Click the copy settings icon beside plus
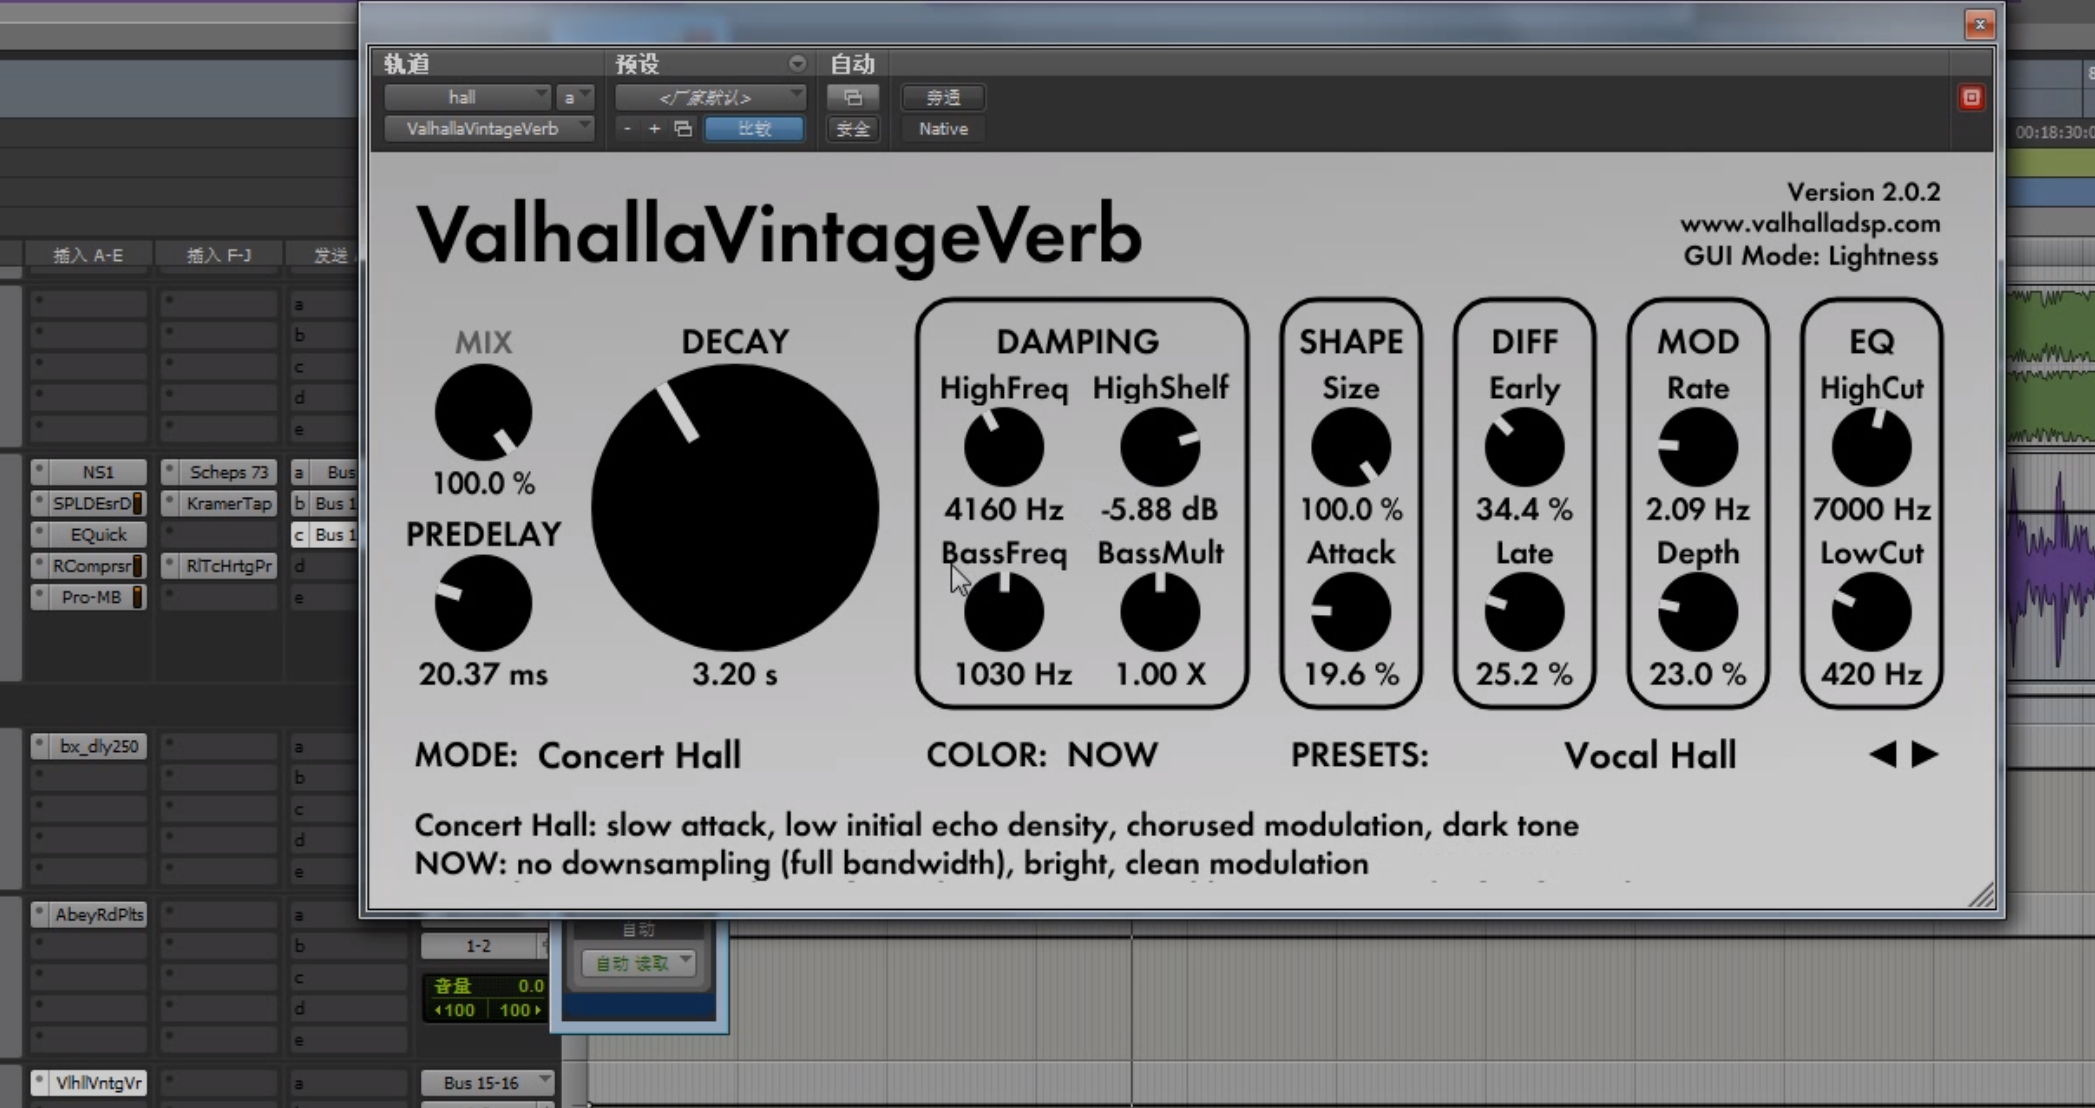Screen dimensions: 2095x1108 (683, 129)
